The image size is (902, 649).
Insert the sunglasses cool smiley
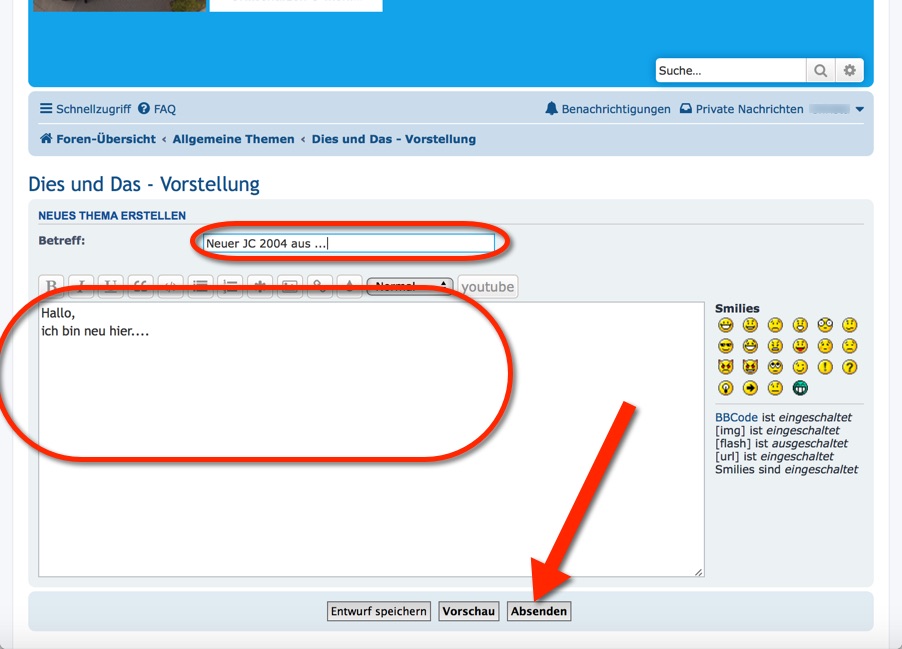(725, 346)
